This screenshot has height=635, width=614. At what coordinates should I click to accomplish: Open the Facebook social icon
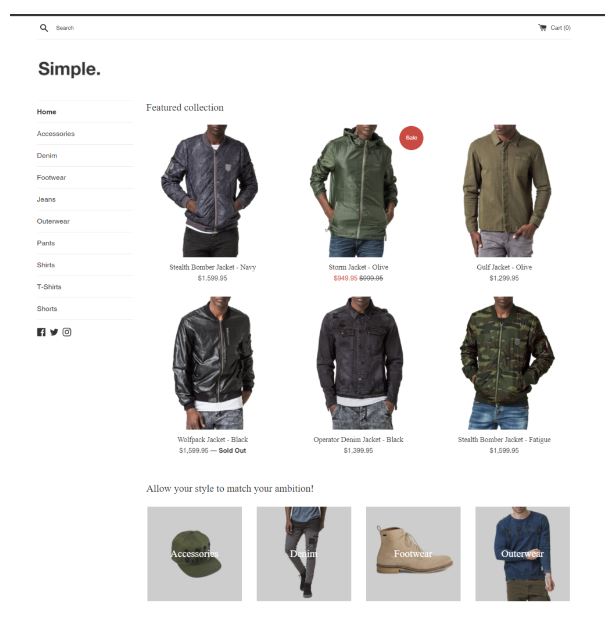click(x=41, y=332)
